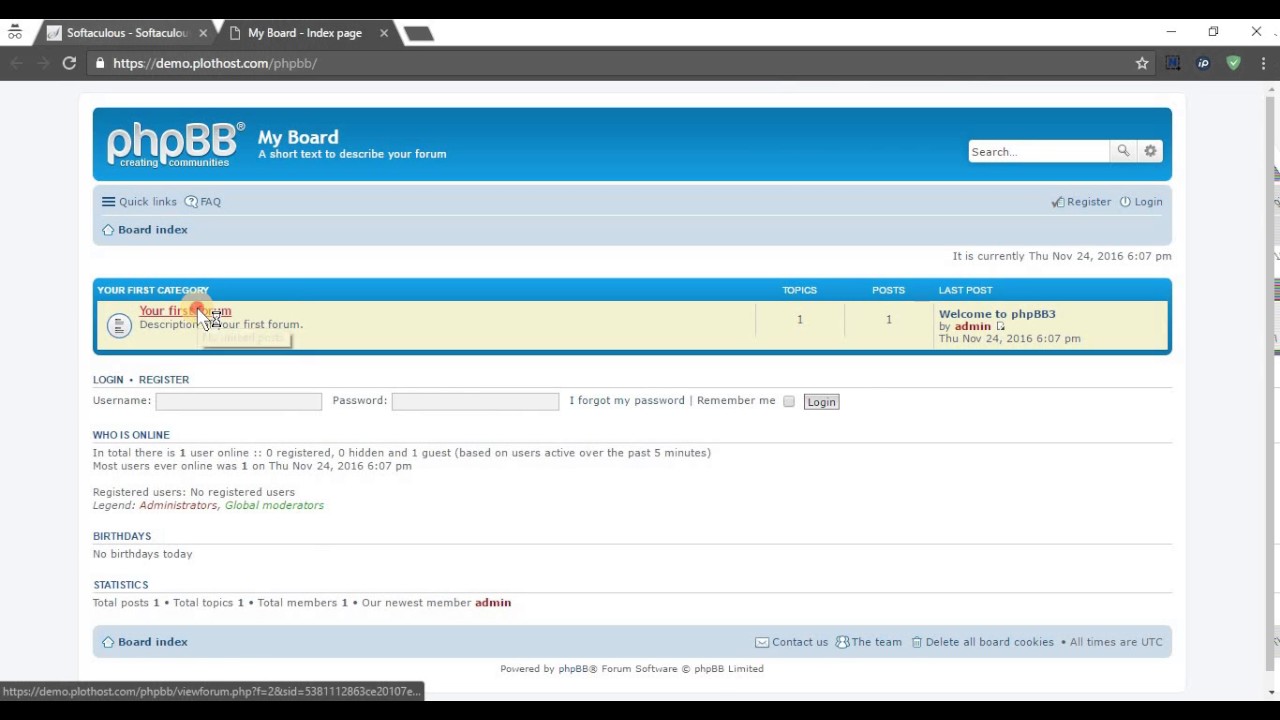Click the green shield extension icon
The height and width of the screenshot is (720, 1280).
1233,63
